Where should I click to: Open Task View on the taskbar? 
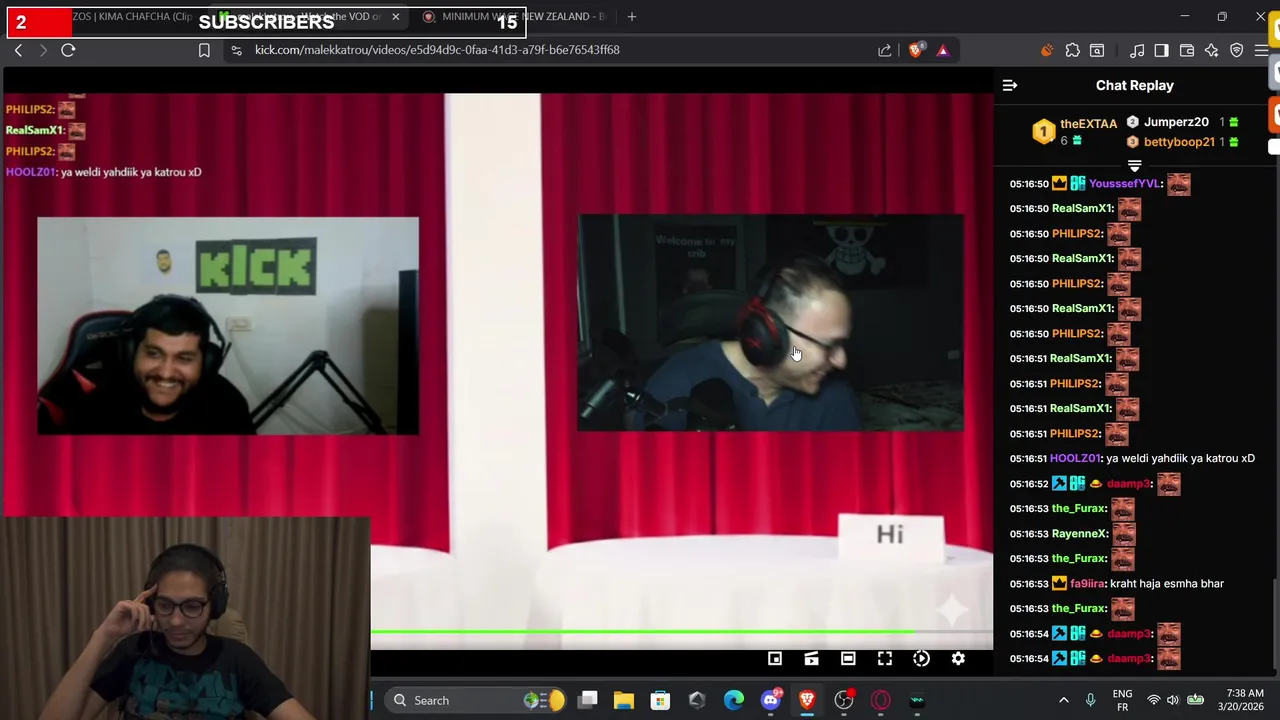tap(588, 701)
